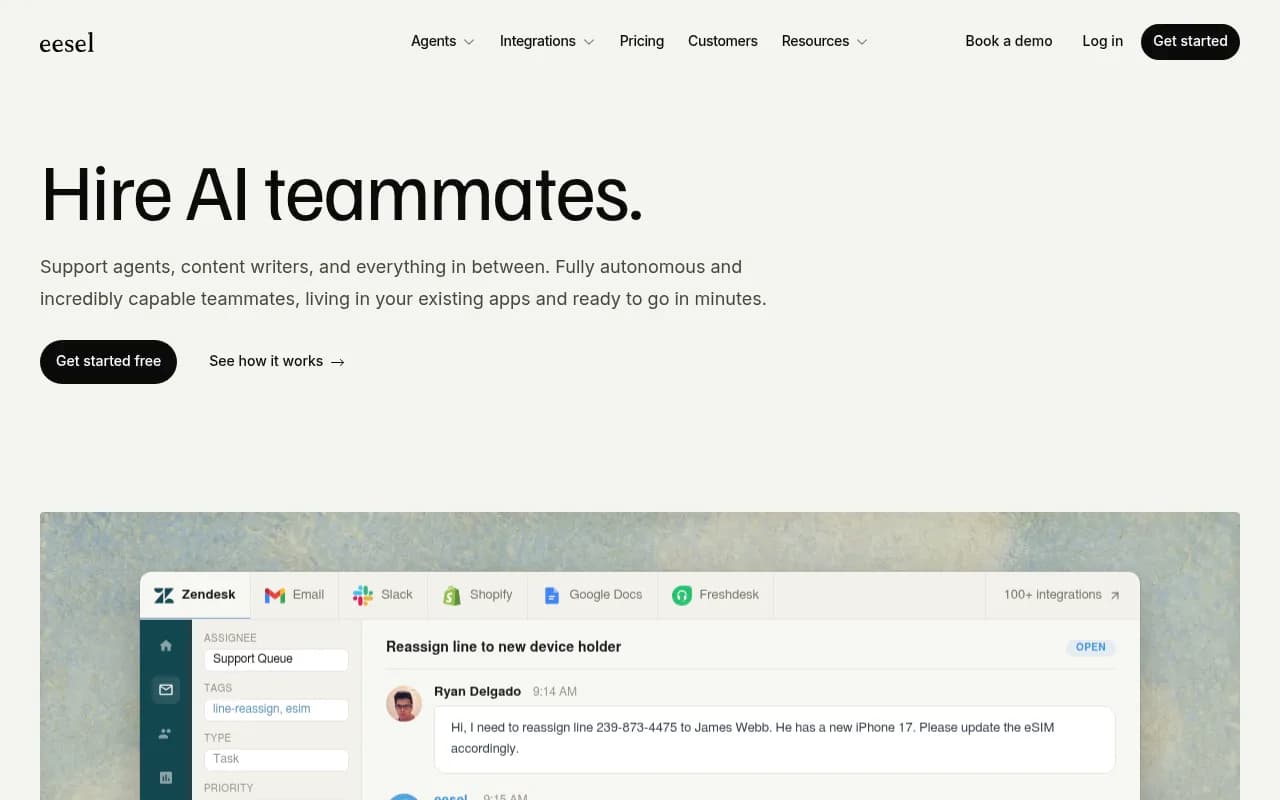Screen dimensions: 1280x800
Task: Open the Pricing page
Action: pyautogui.click(x=641, y=41)
